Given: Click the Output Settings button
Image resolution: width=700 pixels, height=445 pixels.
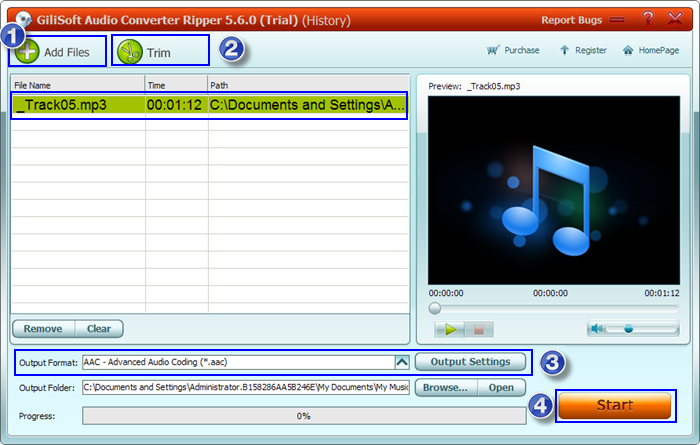Looking at the screenshot, I should point(470,361).
